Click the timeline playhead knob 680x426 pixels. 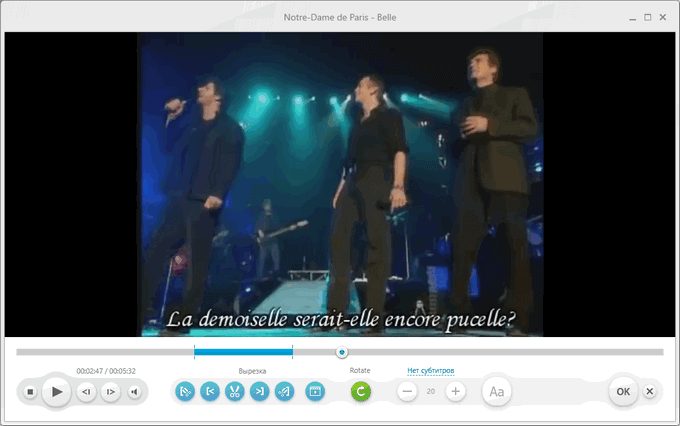342,352
